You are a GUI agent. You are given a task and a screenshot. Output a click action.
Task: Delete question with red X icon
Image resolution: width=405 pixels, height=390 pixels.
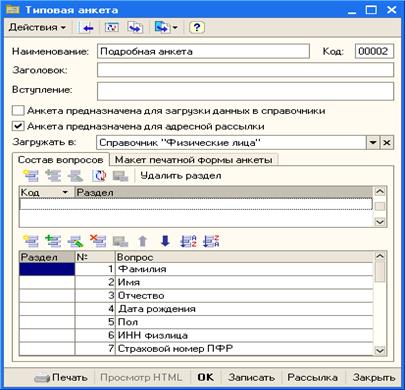[x=98, y=241]
